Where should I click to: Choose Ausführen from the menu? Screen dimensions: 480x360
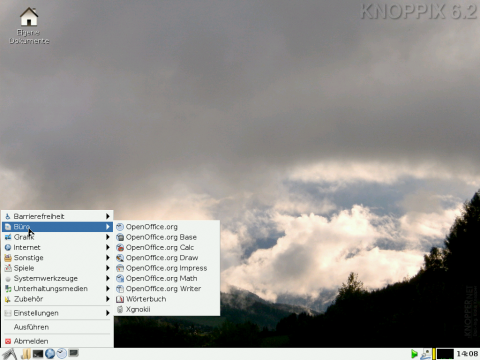tap(57, 327)
